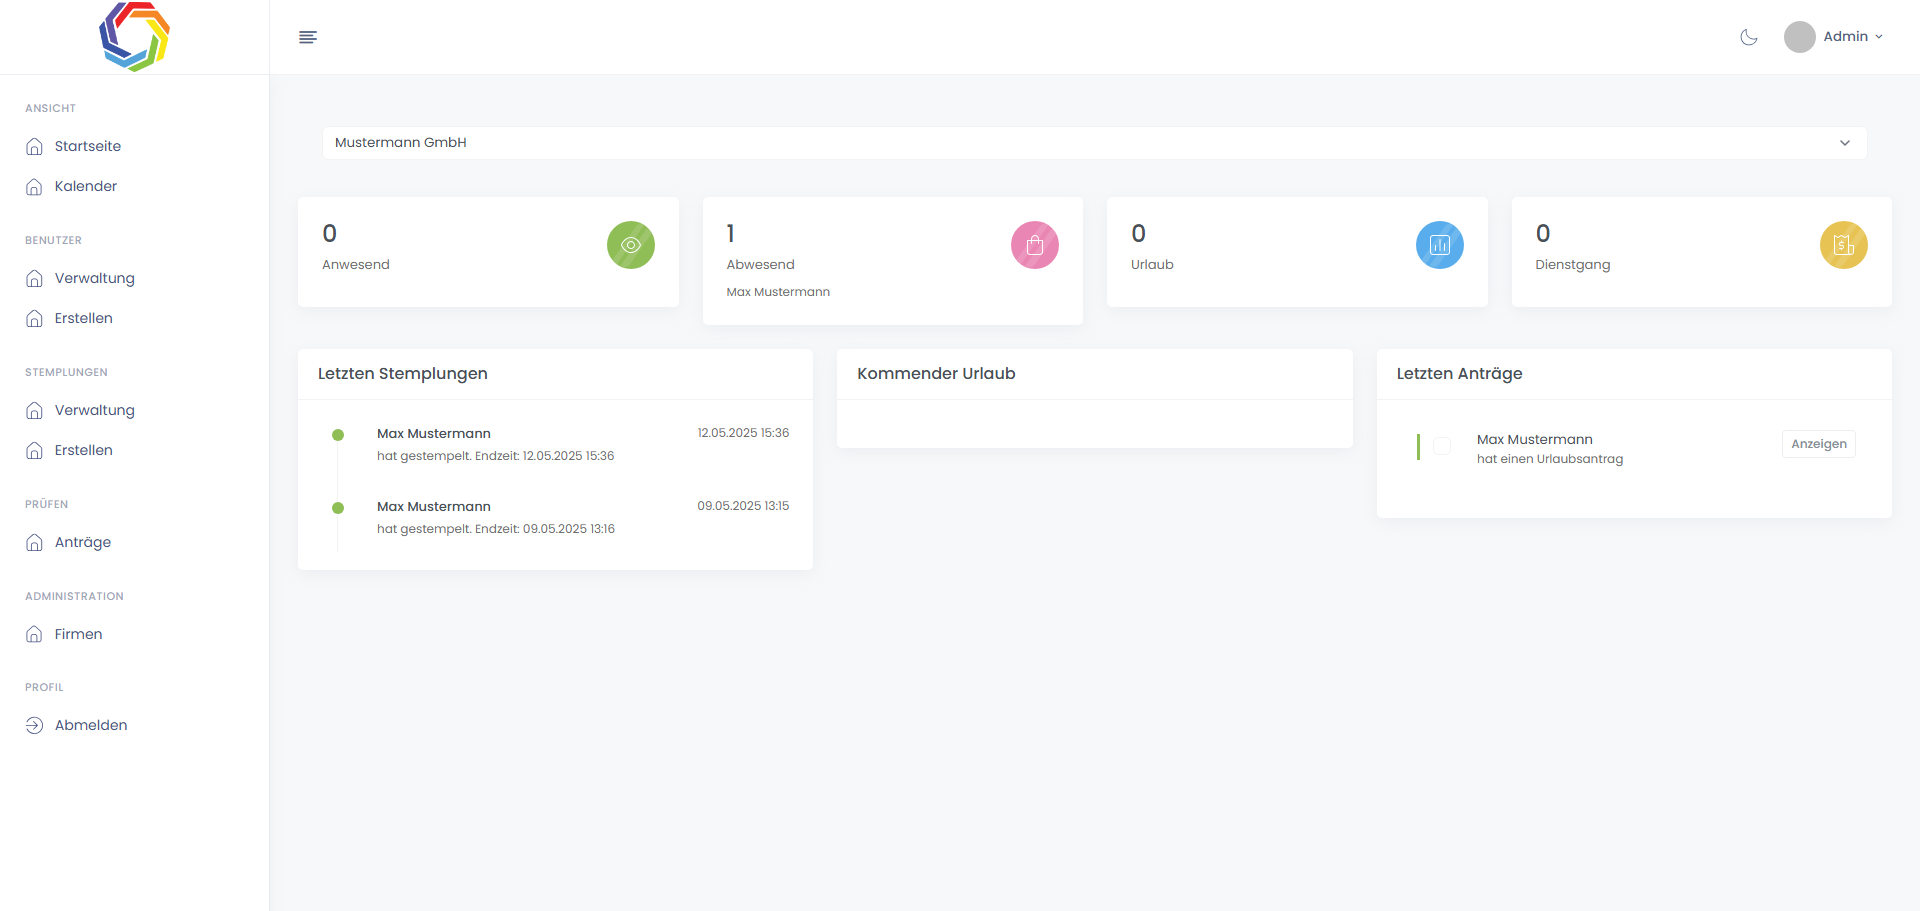This screenshot has height=911, width=1920.
Task: Click Max Mustermann in the 12.05.2025 stamping entry
Action: tap(434, 434)
